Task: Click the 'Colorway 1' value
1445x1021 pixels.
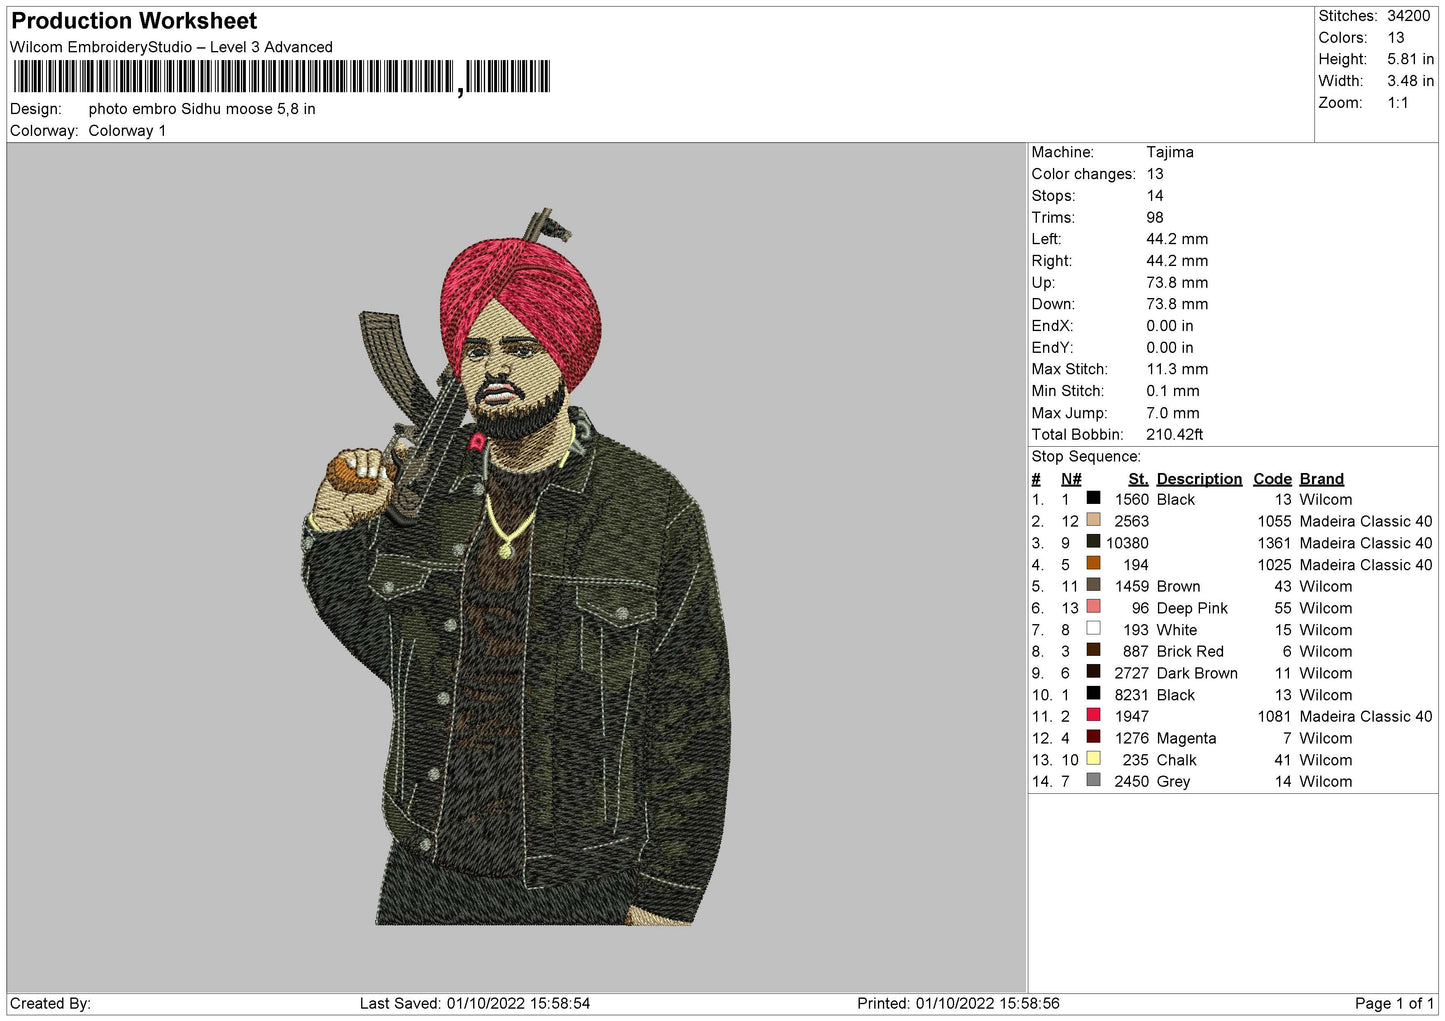Action: [x=127, y=131]
